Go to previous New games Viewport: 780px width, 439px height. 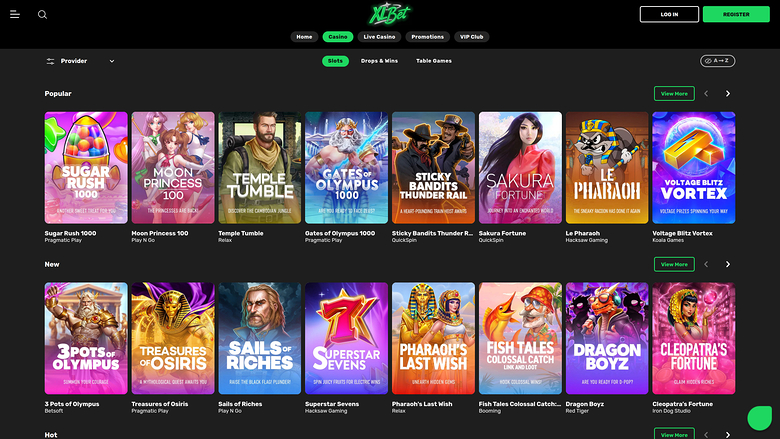point(706,264)
